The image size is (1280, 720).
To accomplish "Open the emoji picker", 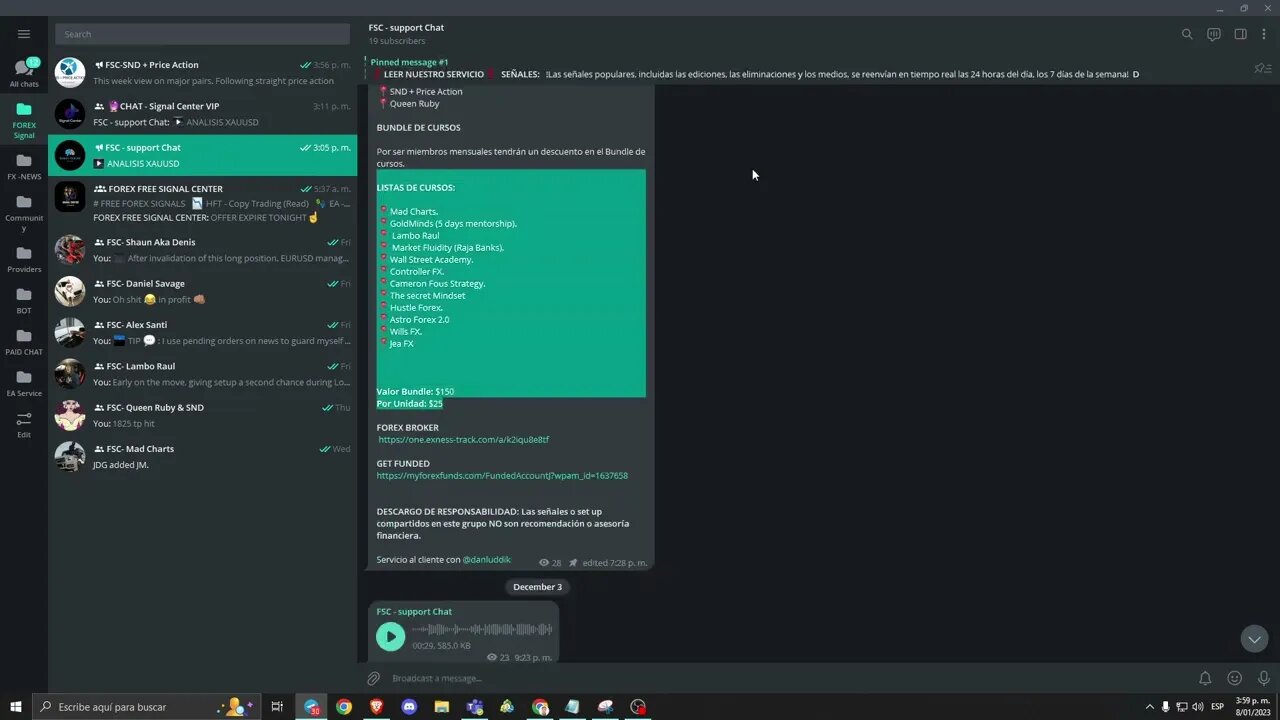I will [x=1234, y=678].
